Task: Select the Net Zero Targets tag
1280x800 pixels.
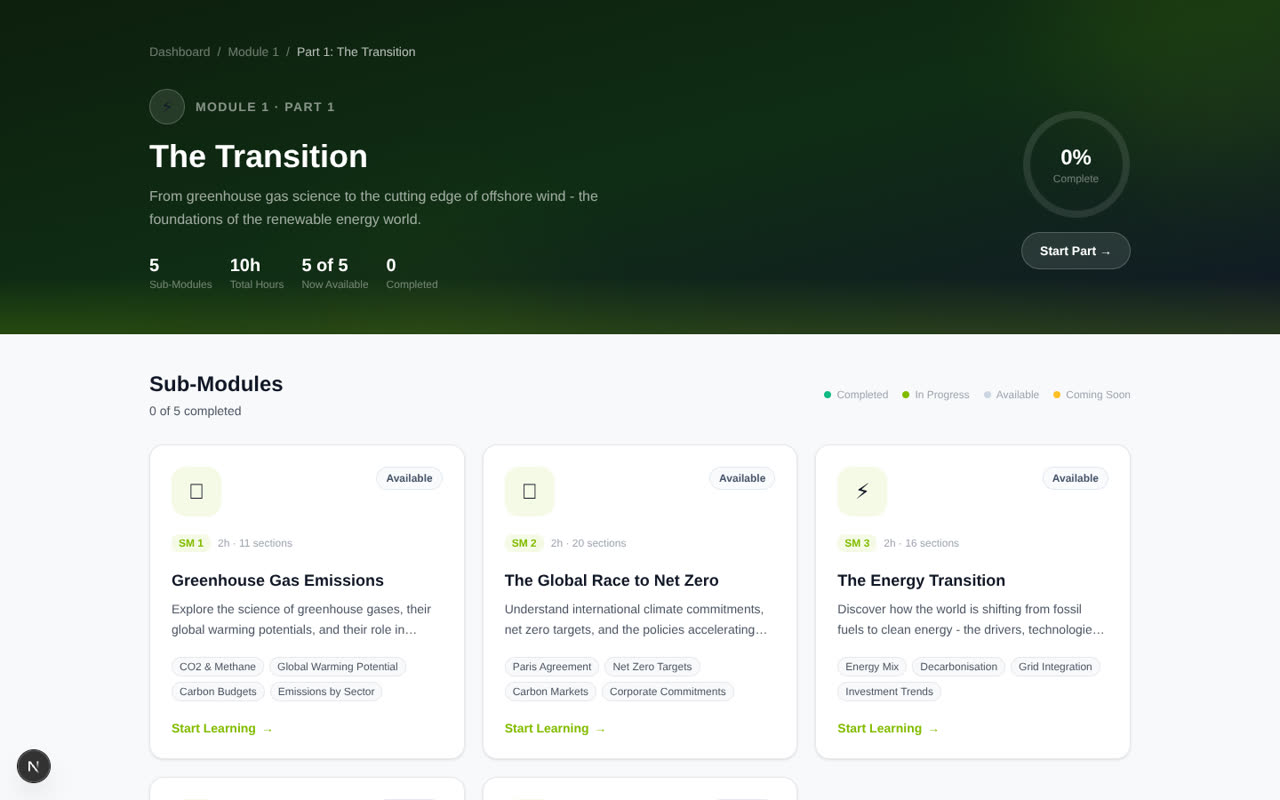Action: 652,666
